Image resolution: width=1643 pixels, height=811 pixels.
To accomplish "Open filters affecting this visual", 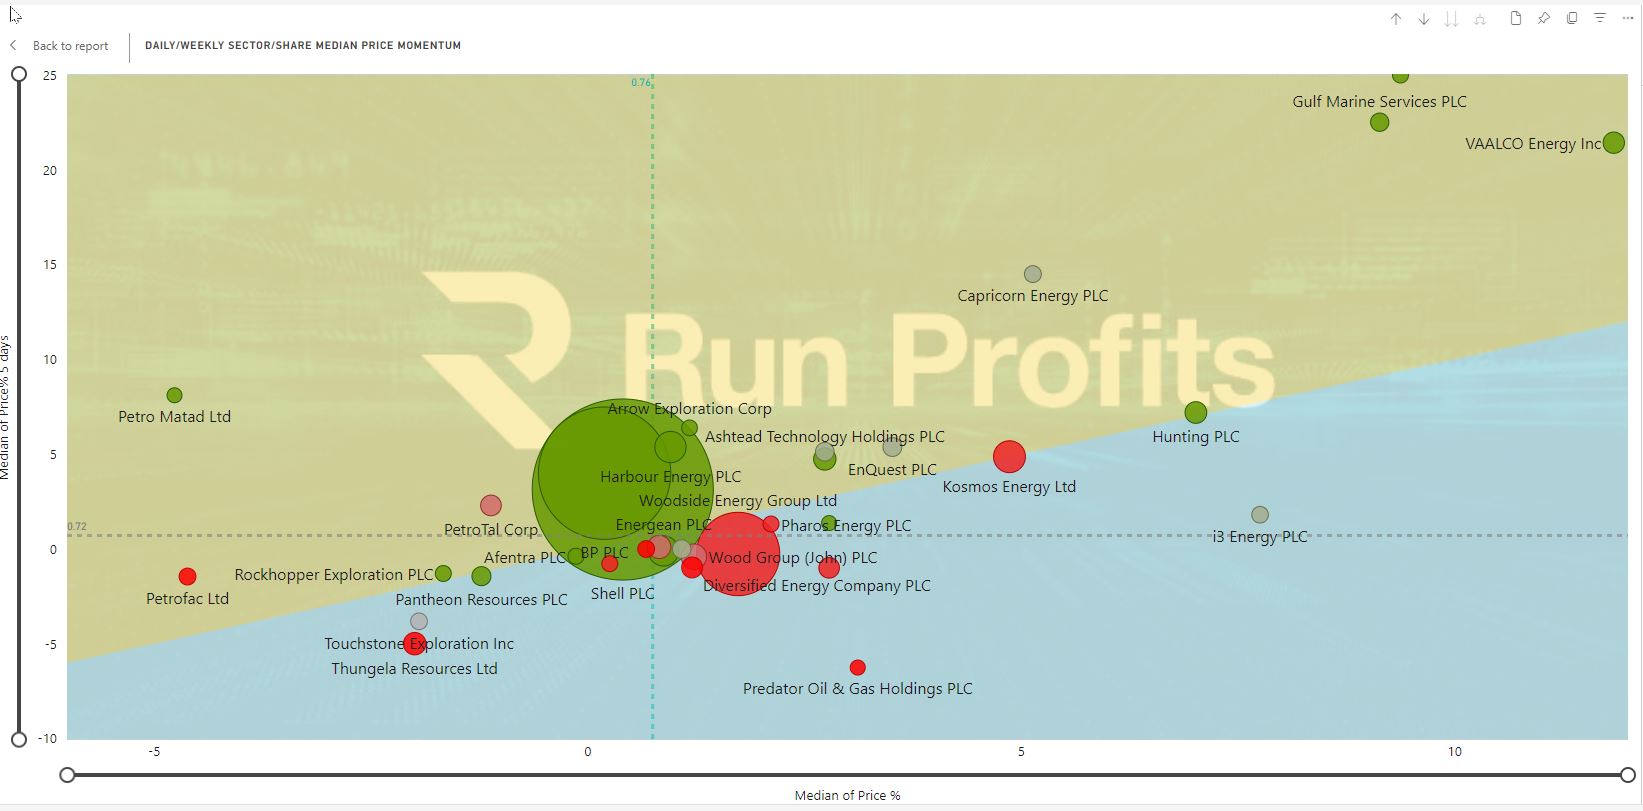I will 1600,19.
